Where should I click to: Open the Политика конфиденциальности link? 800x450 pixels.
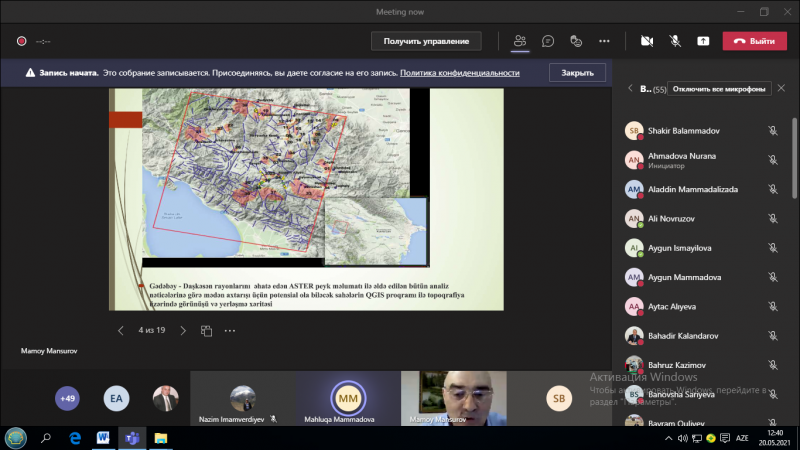coord(460,73)
